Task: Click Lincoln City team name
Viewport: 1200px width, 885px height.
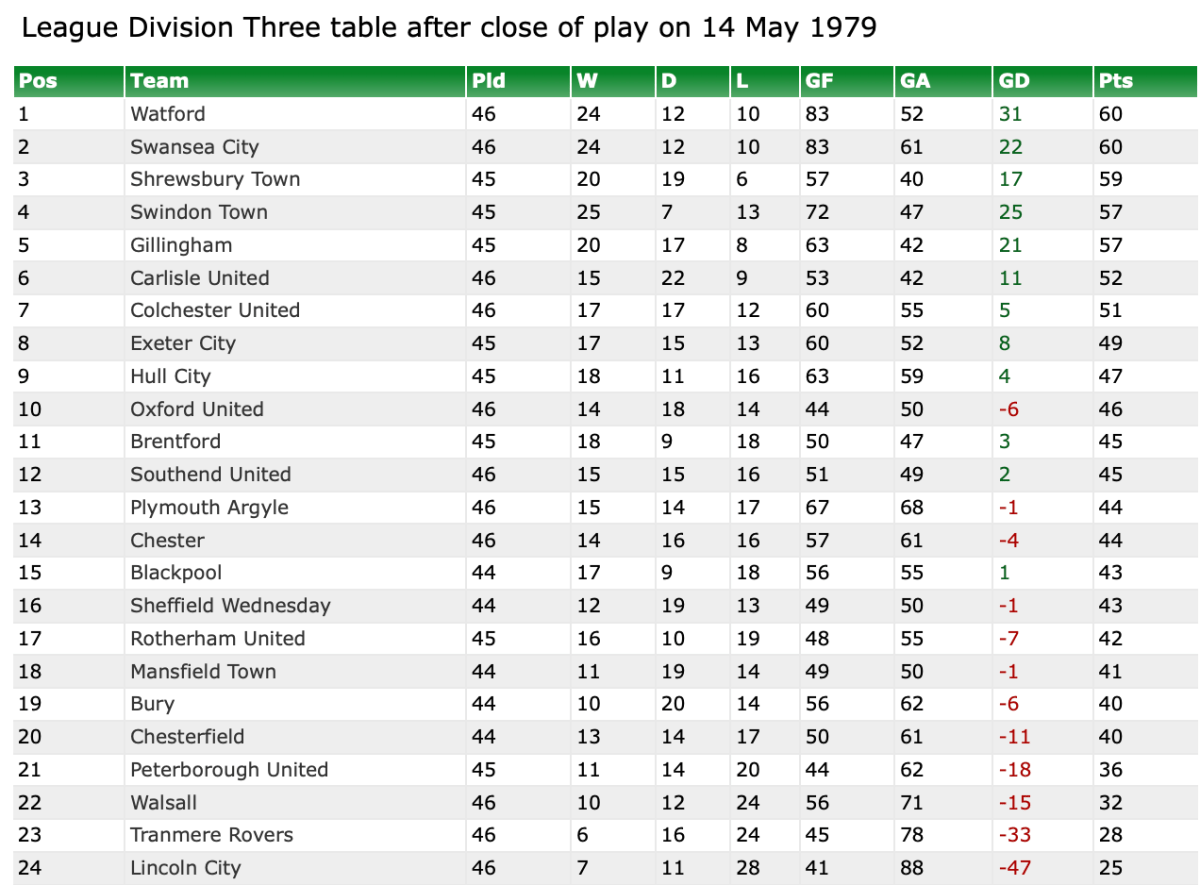Action: point(185,868)
